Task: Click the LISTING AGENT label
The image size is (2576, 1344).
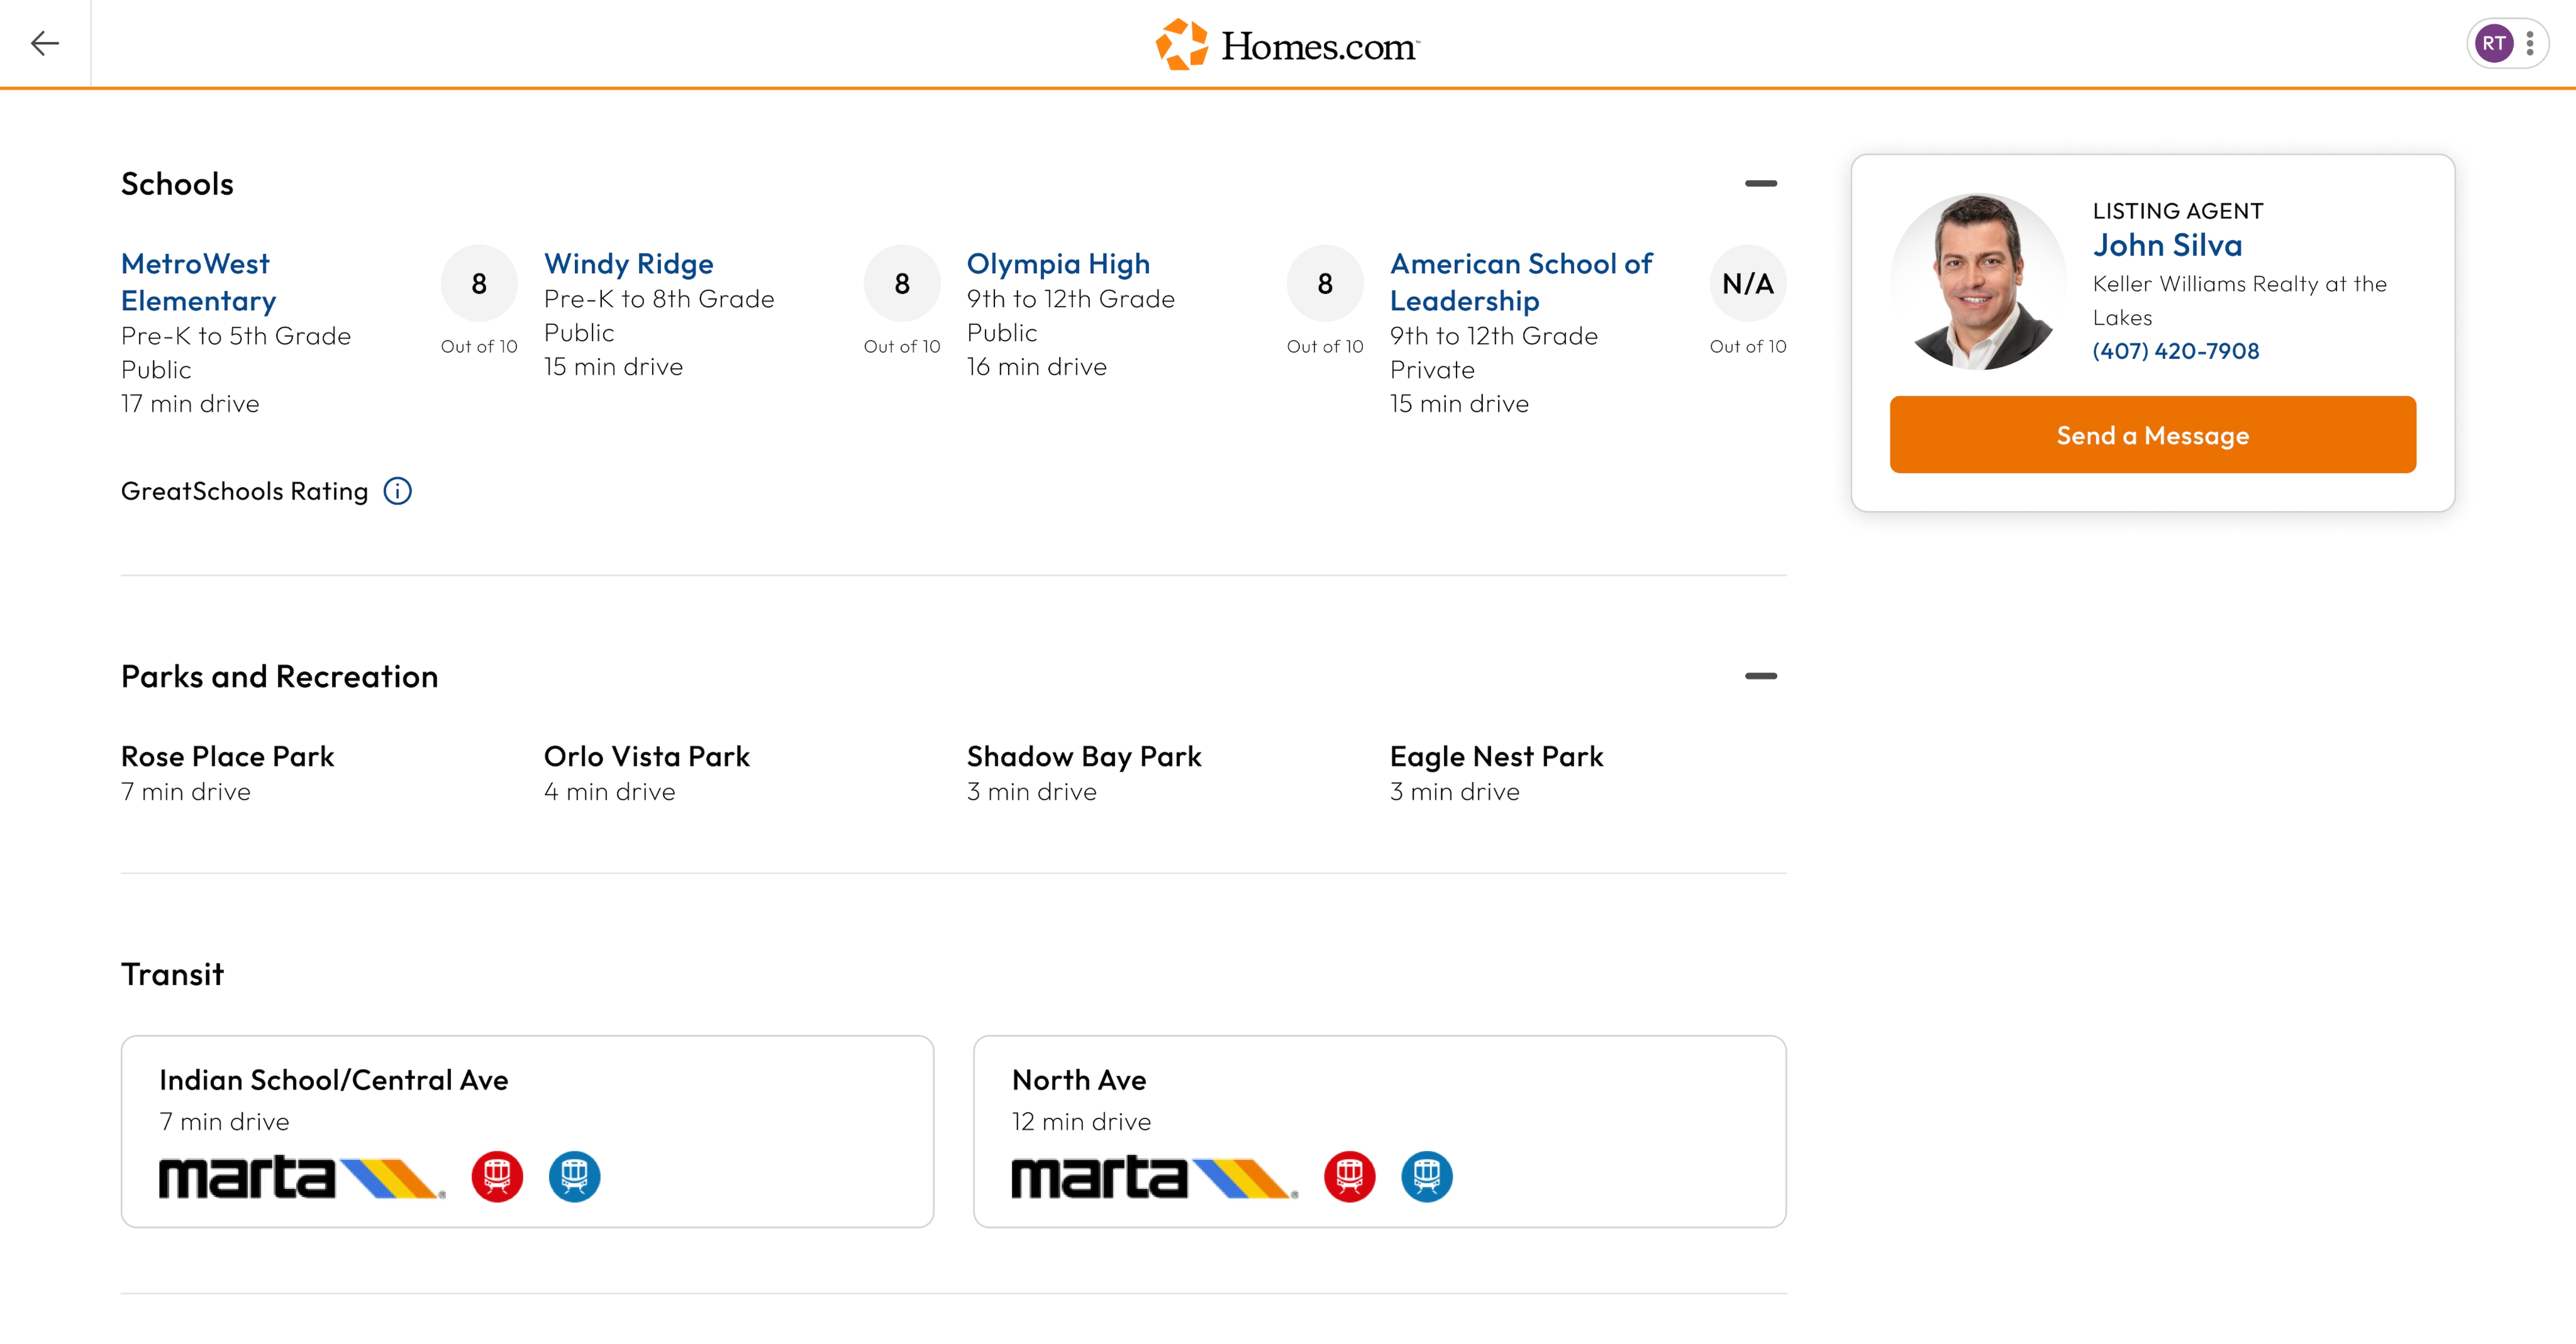Action: 2177,211
